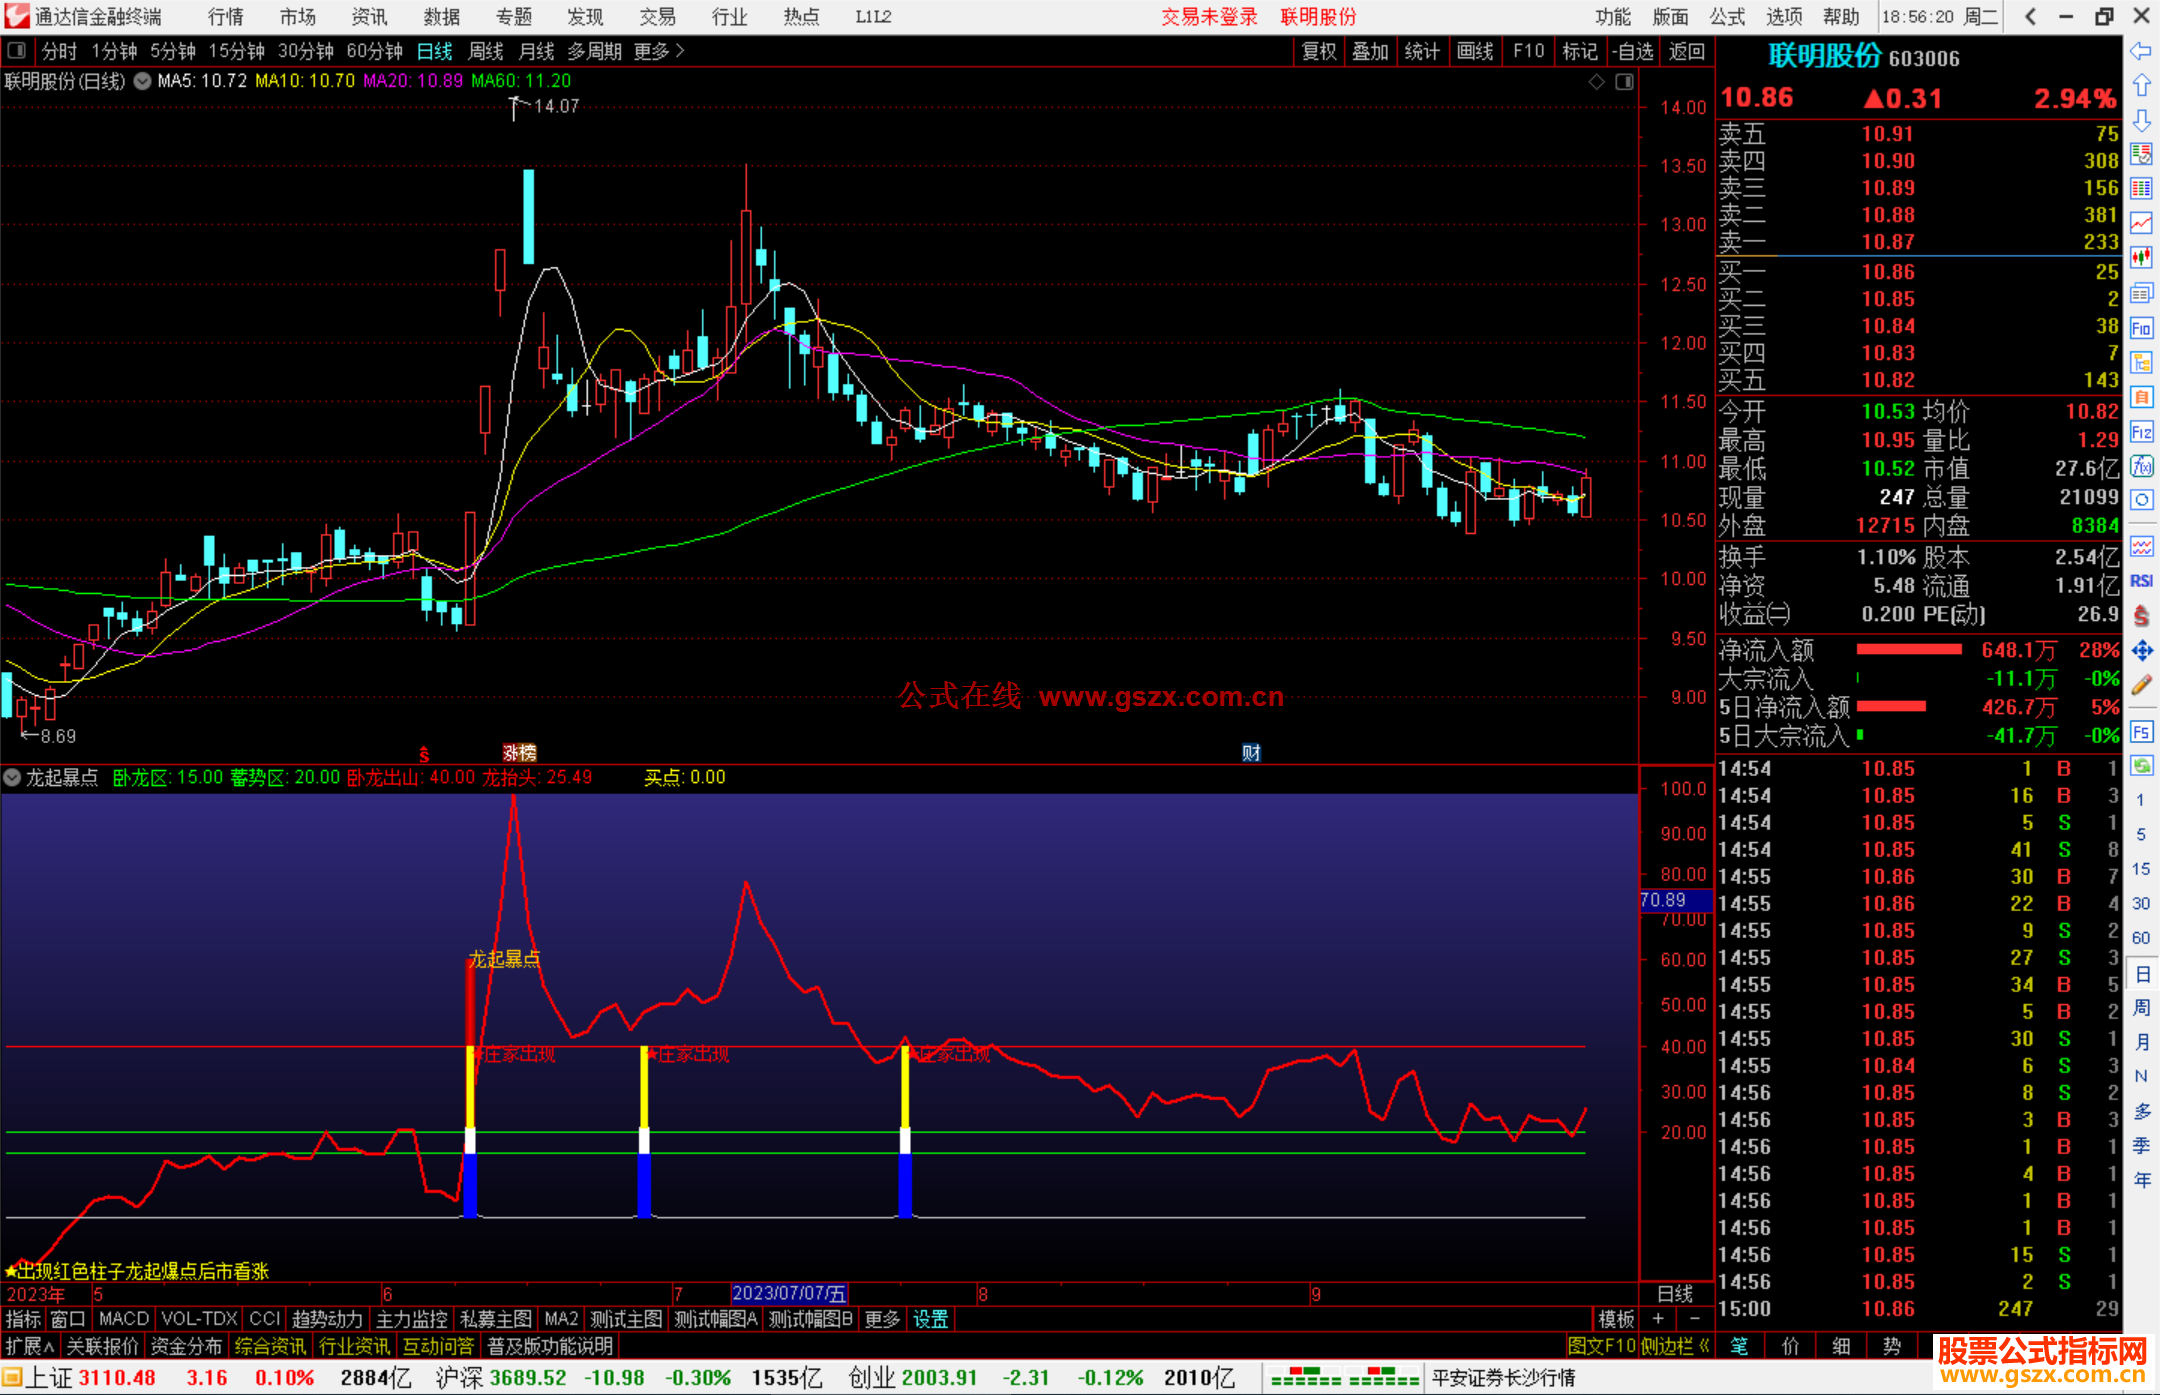This screenshot has width=2160, height=1395.
Task: Click the panel layout icon above main chart
Action: pos(1625,82)
